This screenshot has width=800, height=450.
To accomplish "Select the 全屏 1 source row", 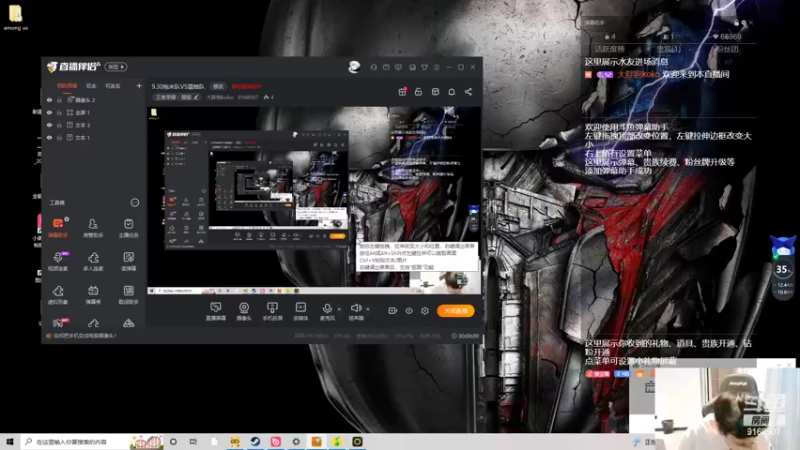I will pyautogui.click(x=94, y=113).
